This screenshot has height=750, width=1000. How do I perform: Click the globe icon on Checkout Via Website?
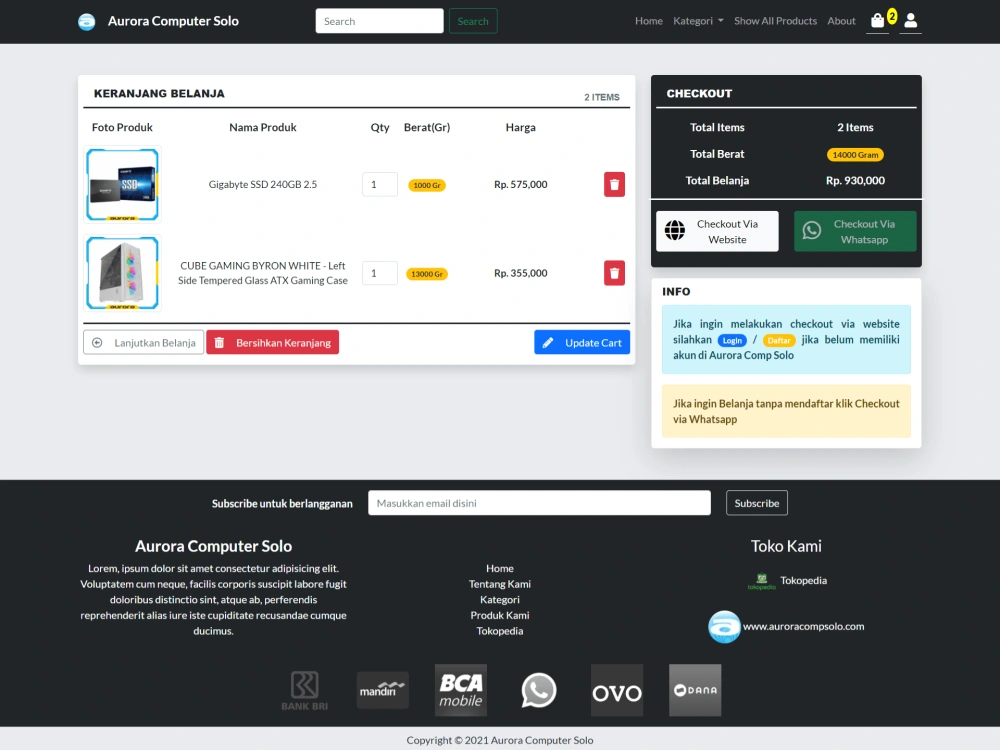tap(675, 230)
